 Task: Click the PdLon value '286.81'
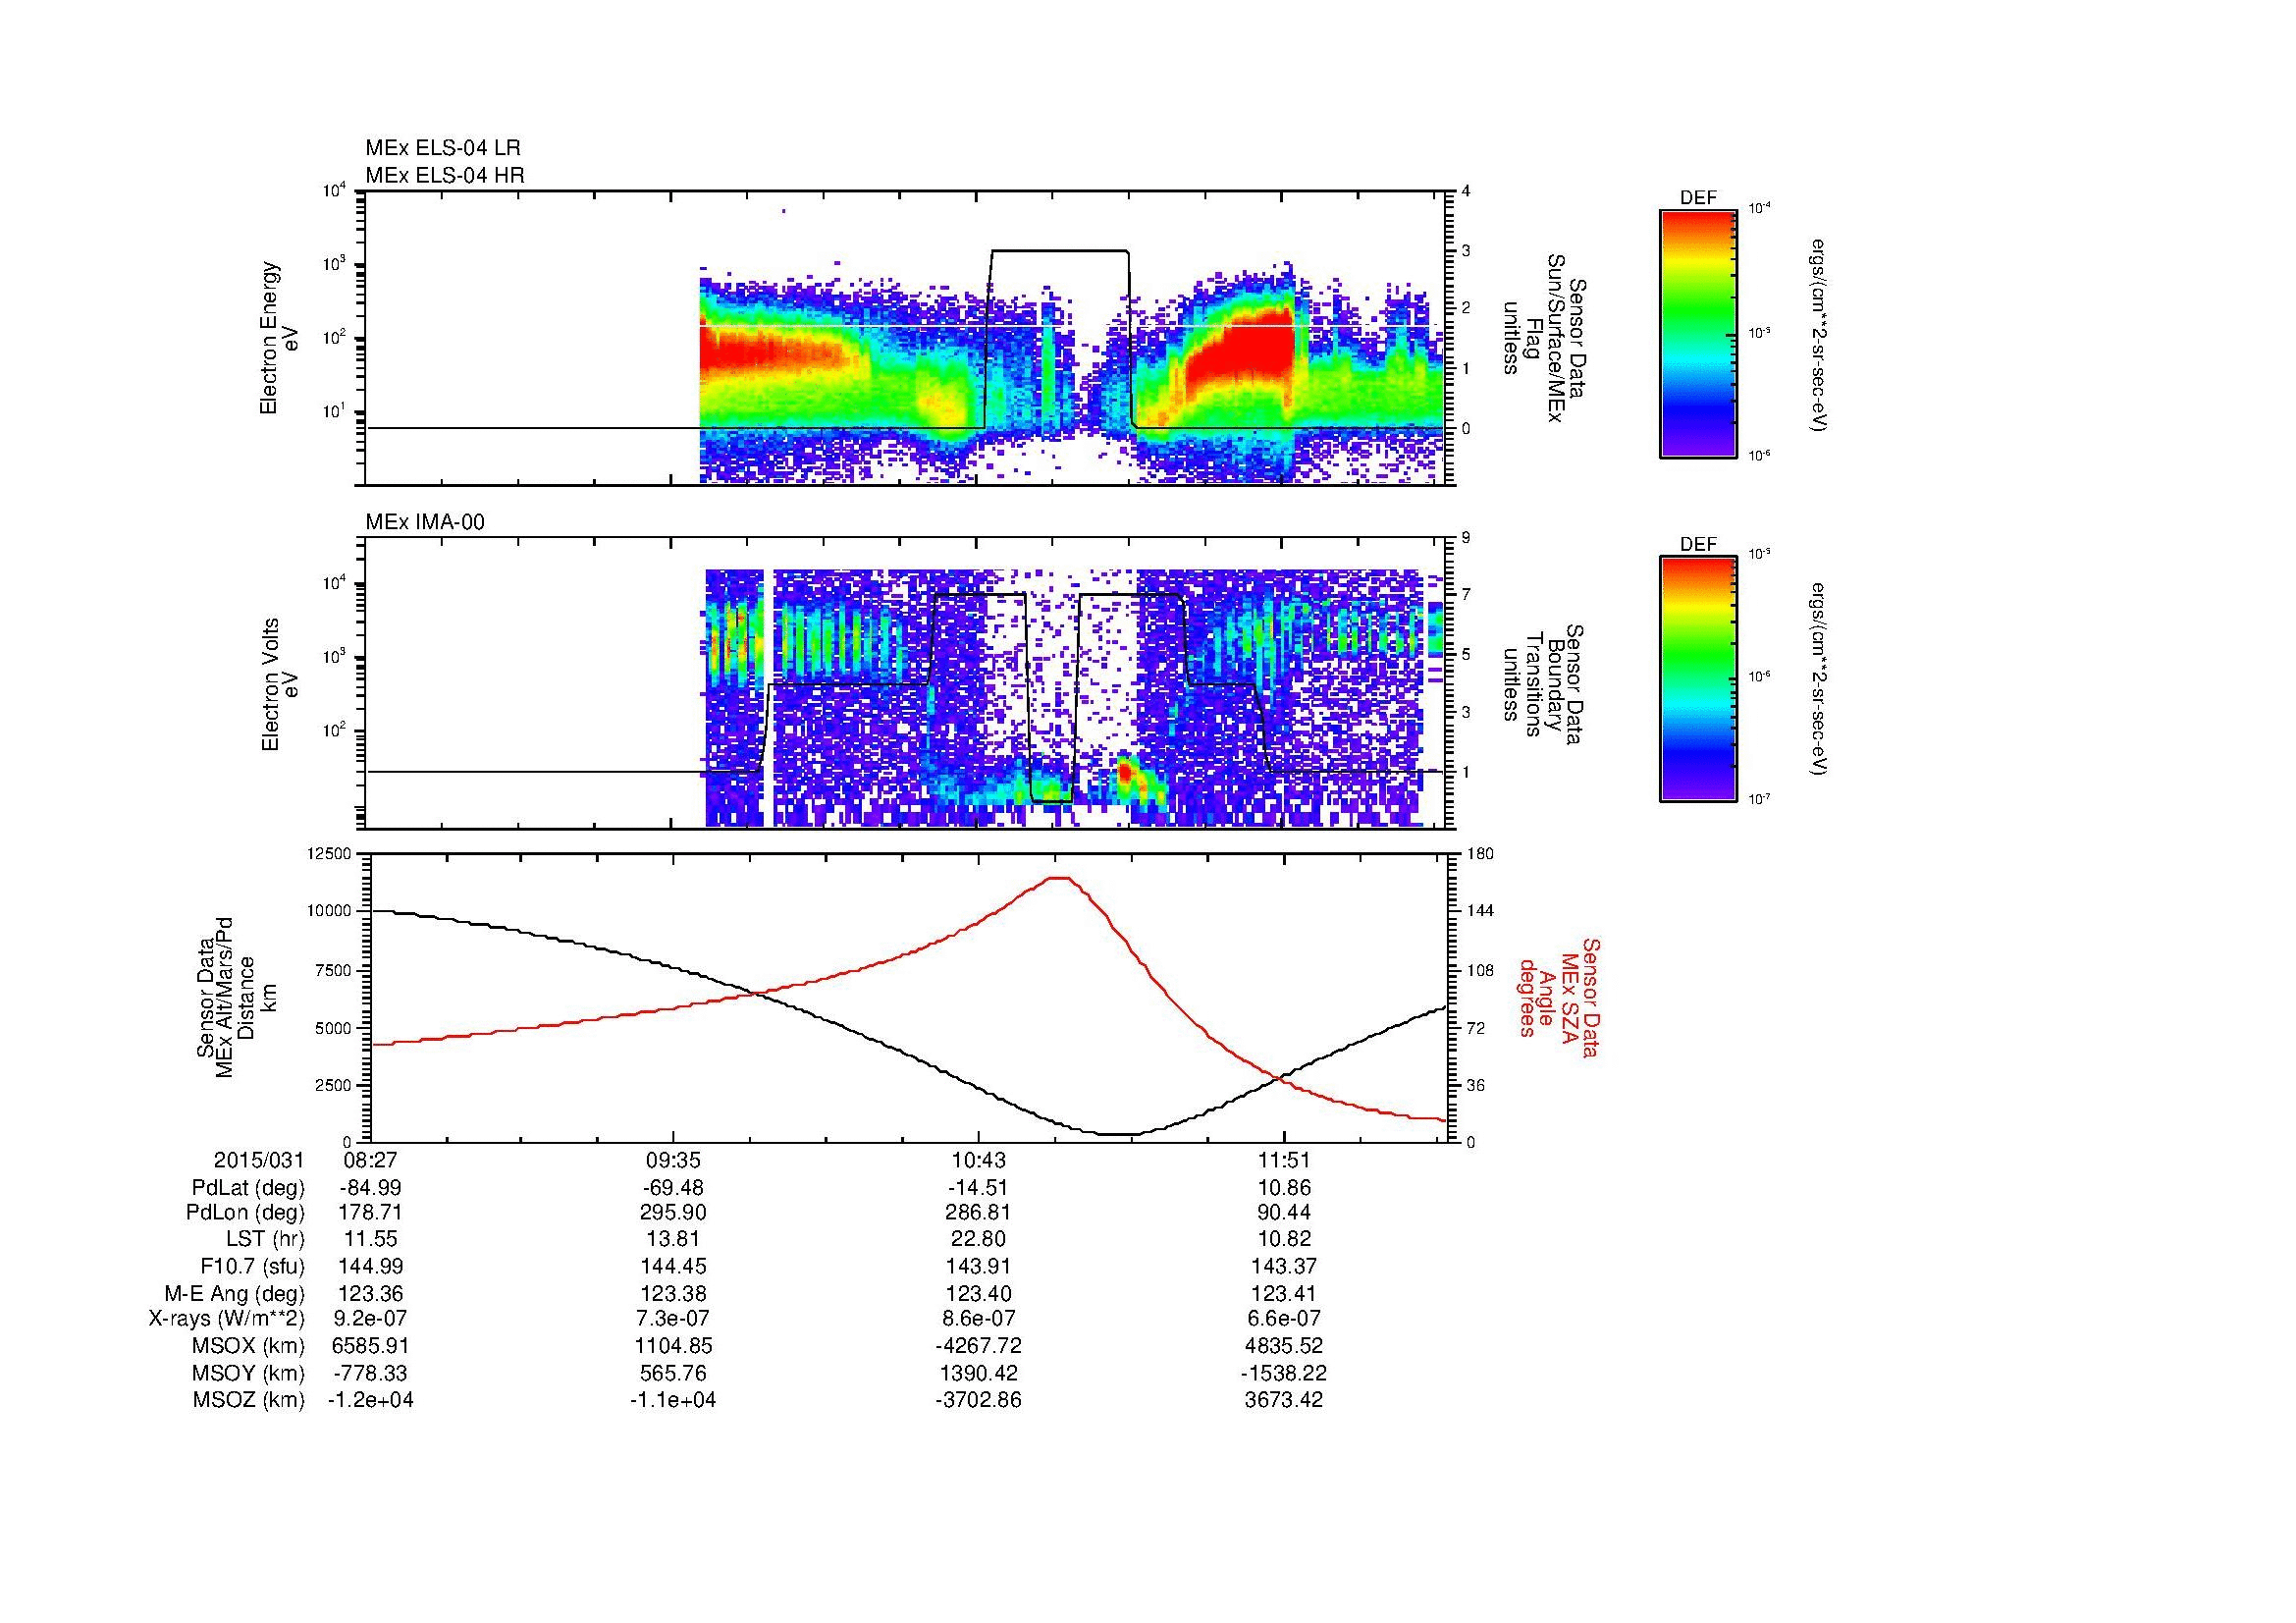(978, 1213)
